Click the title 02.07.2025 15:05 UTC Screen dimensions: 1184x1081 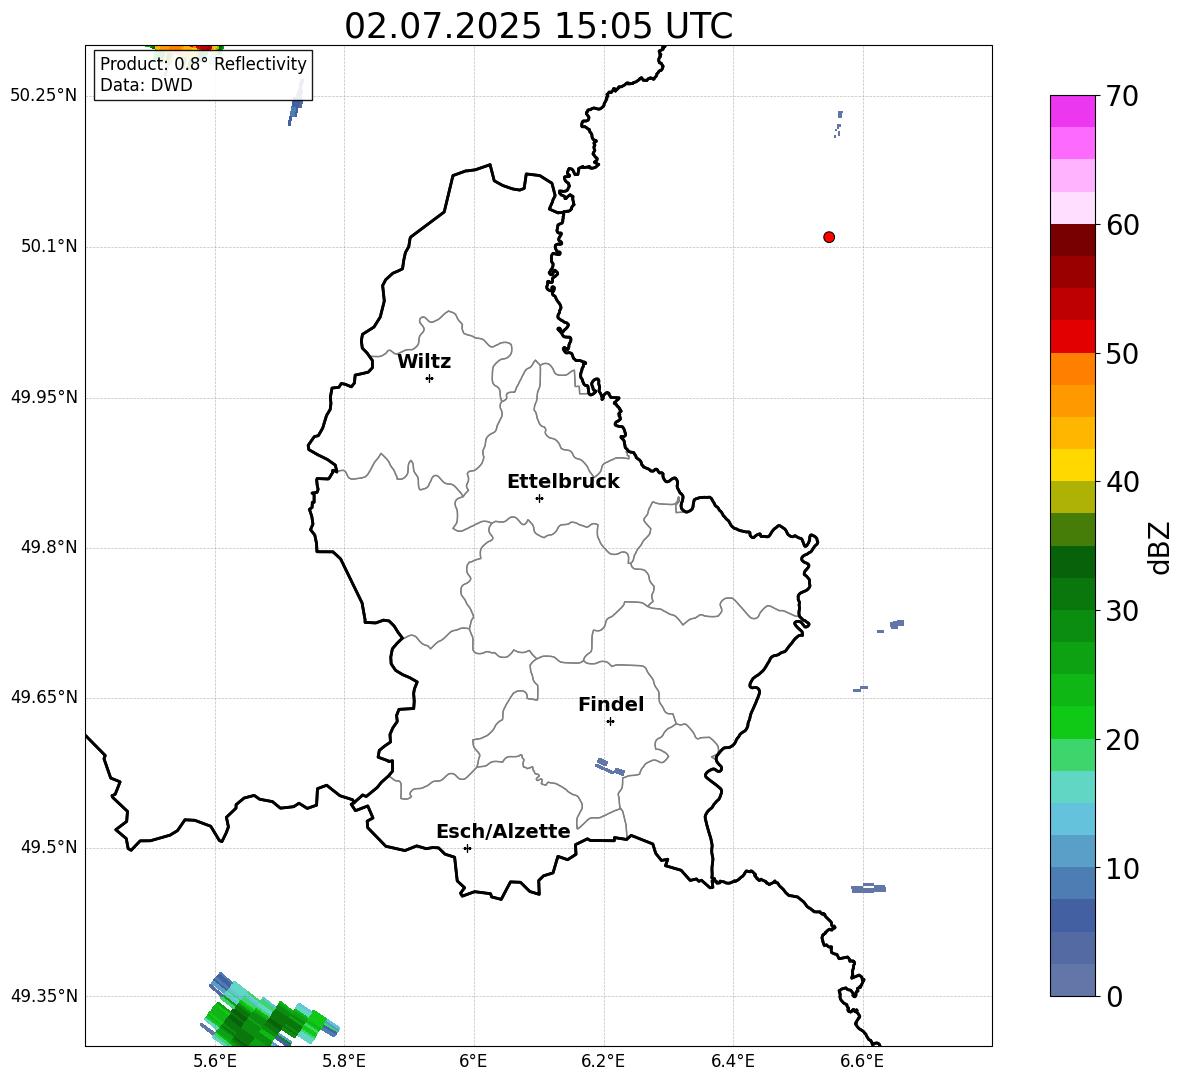point(538,26)
